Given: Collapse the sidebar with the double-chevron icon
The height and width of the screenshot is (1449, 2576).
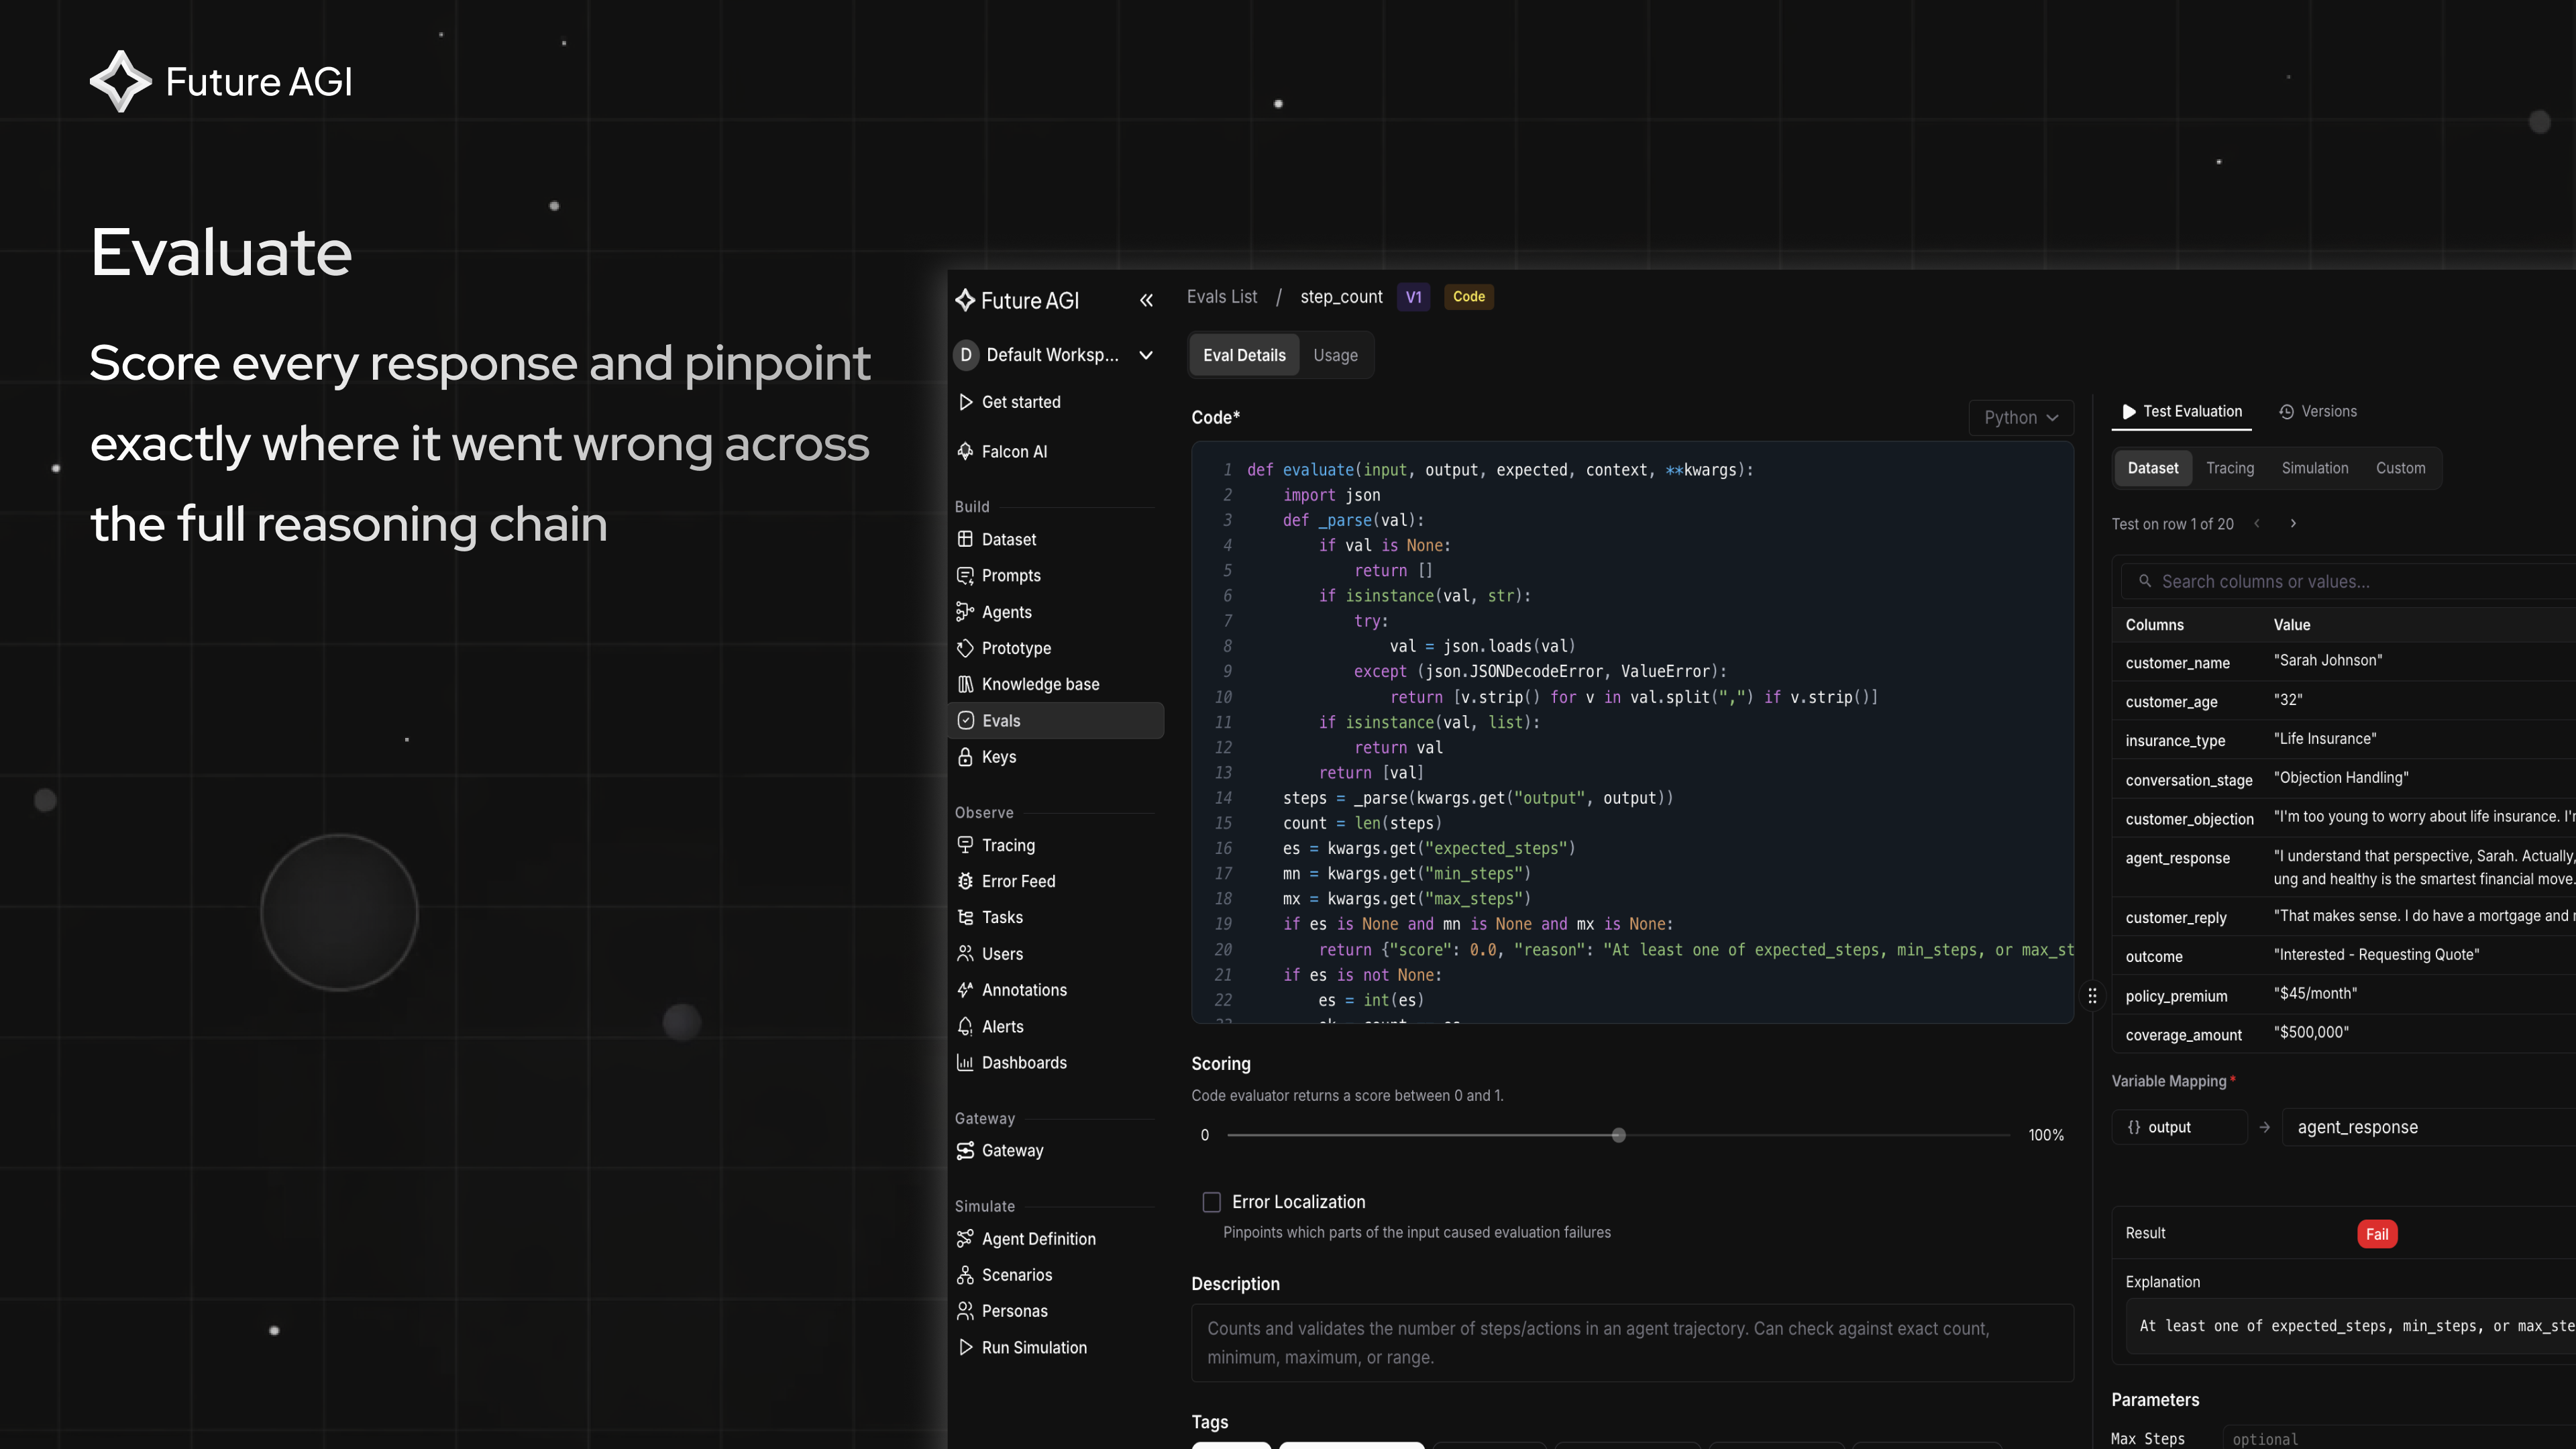Looking at the screenshot, I should coord(1146,300).
